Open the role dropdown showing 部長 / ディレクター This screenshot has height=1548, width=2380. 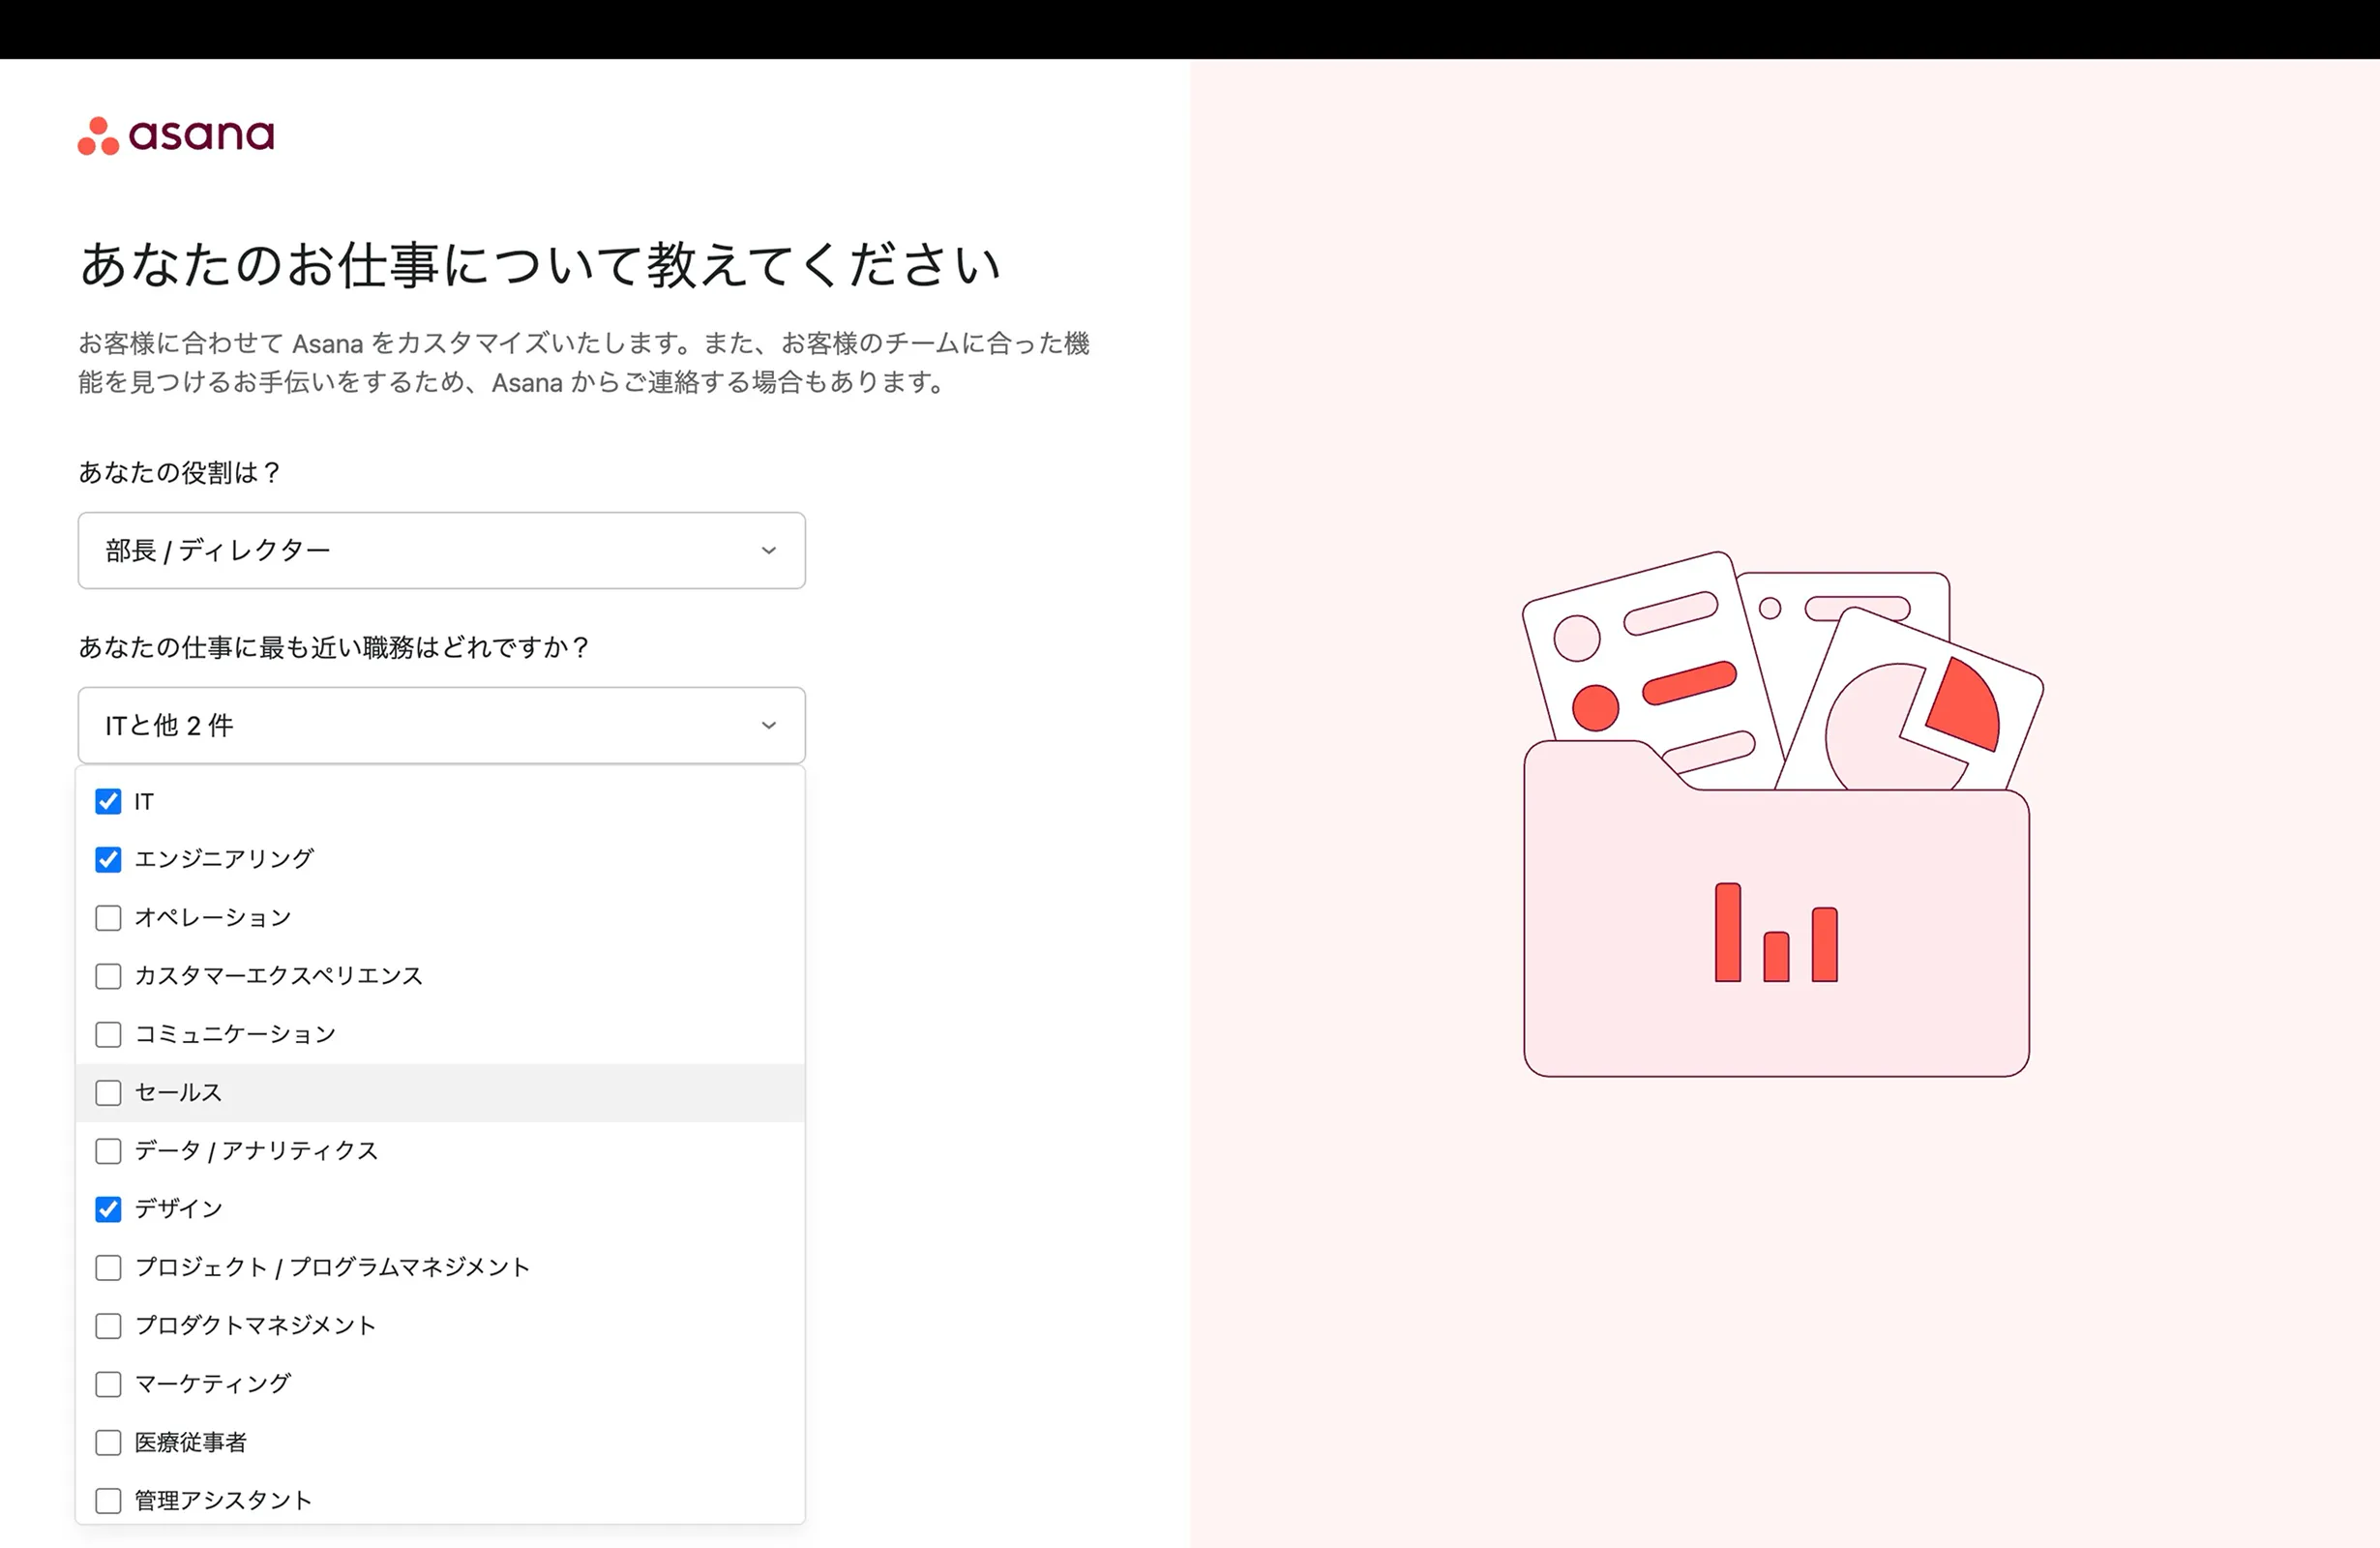click(x=441, y=550)
